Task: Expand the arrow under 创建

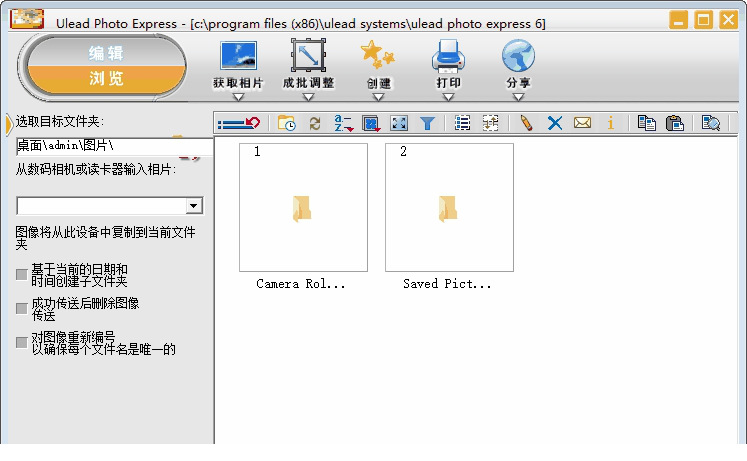Action: point(378,97)
